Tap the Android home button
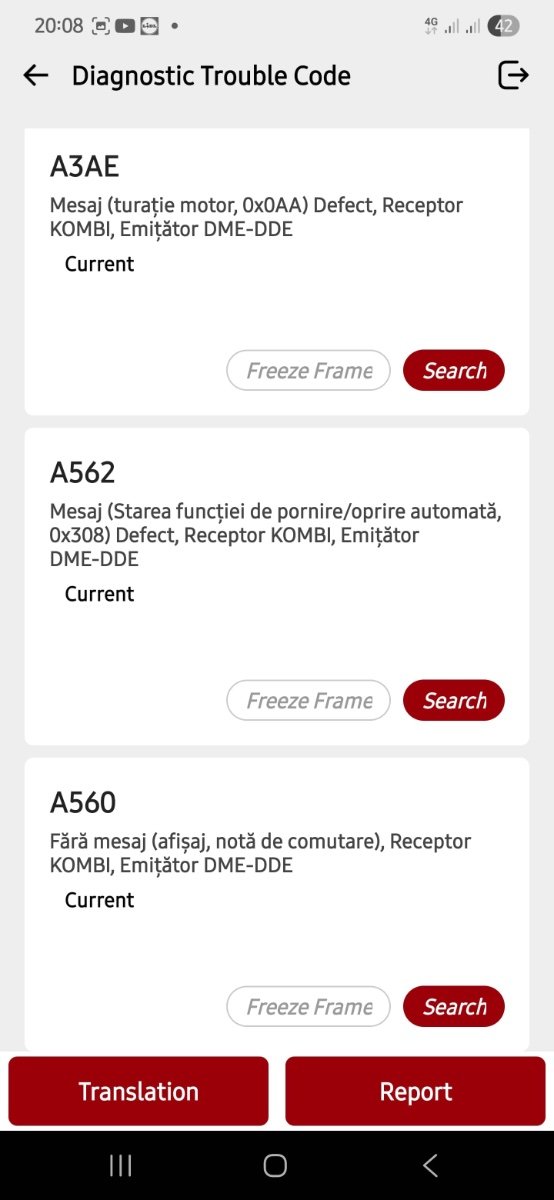554x1200 pixels. point(275,1165)
